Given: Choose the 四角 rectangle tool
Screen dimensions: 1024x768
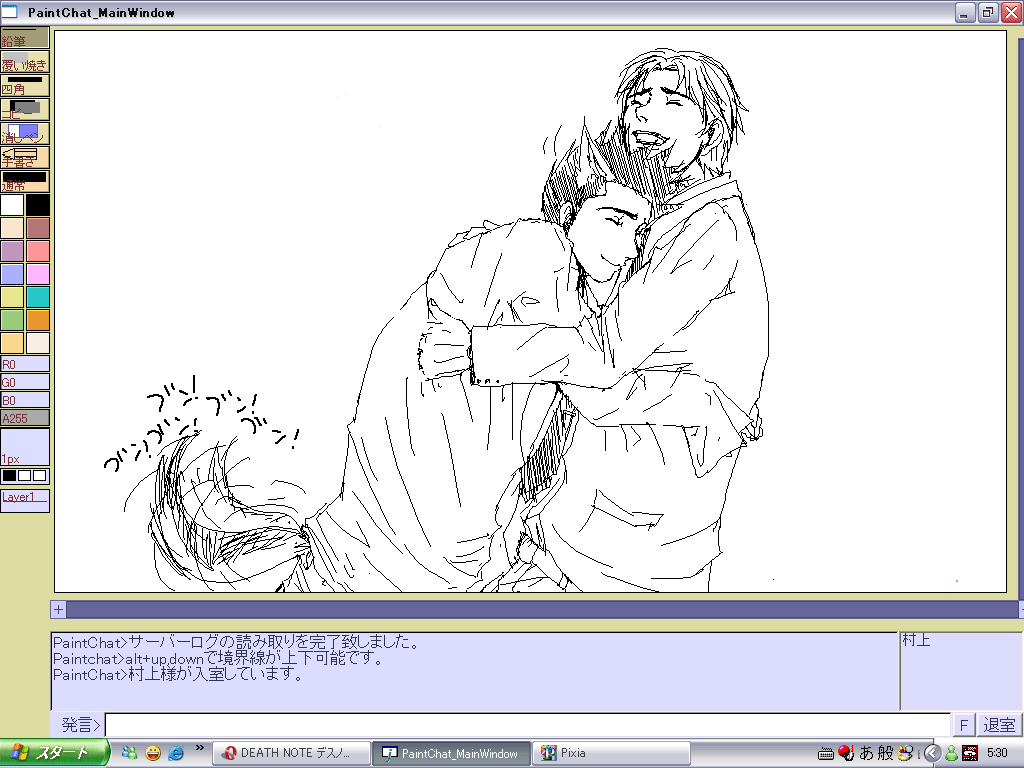Looking at the screenshot, I should pos(25,86).
